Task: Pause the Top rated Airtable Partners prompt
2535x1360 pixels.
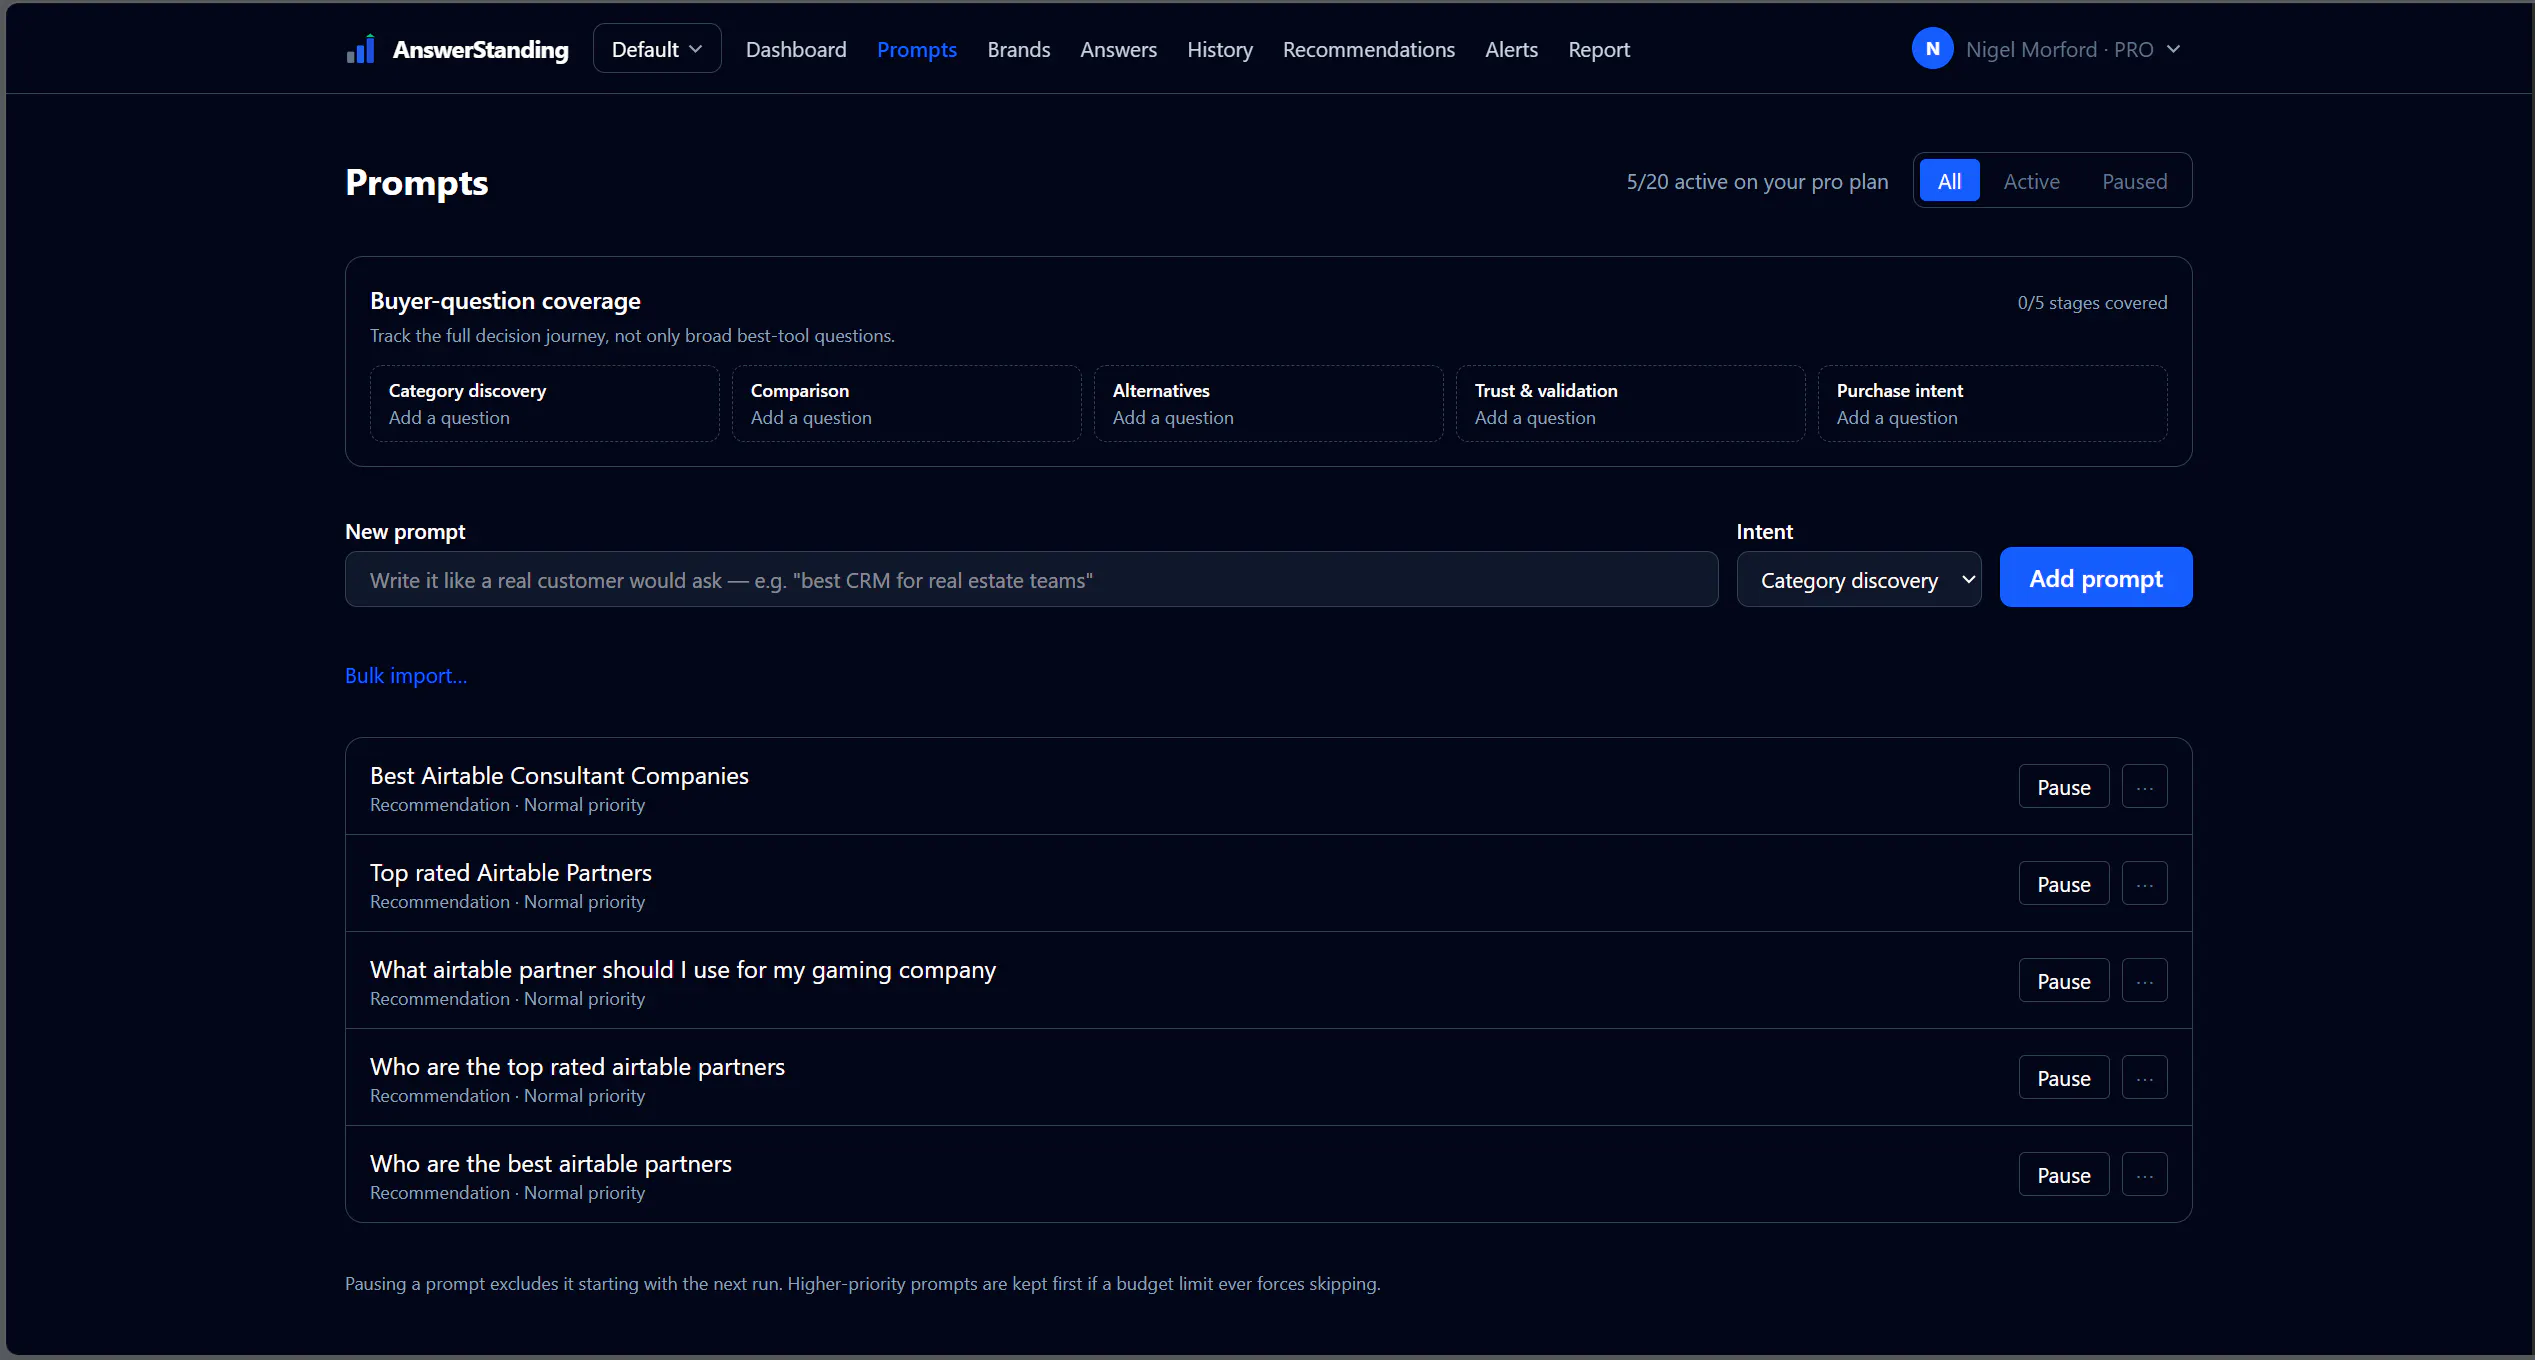Action: click(2064, 884)
